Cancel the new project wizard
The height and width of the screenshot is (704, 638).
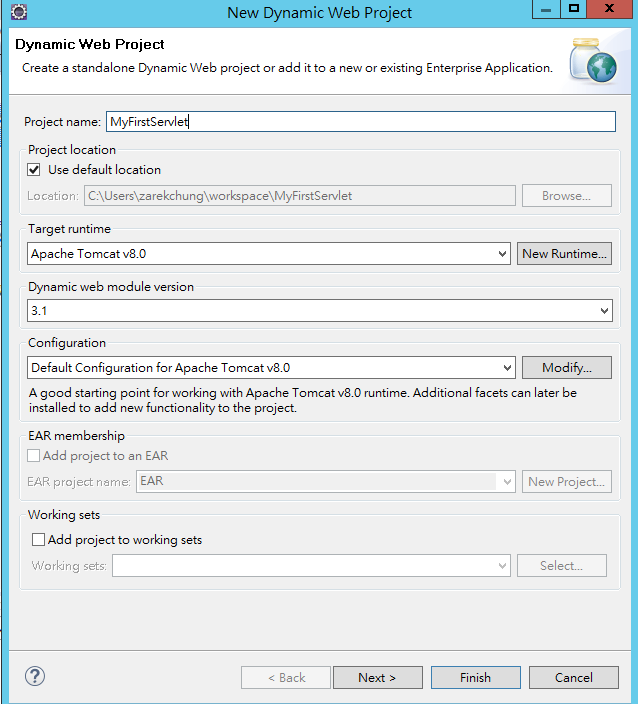click(x=574, y=678)
